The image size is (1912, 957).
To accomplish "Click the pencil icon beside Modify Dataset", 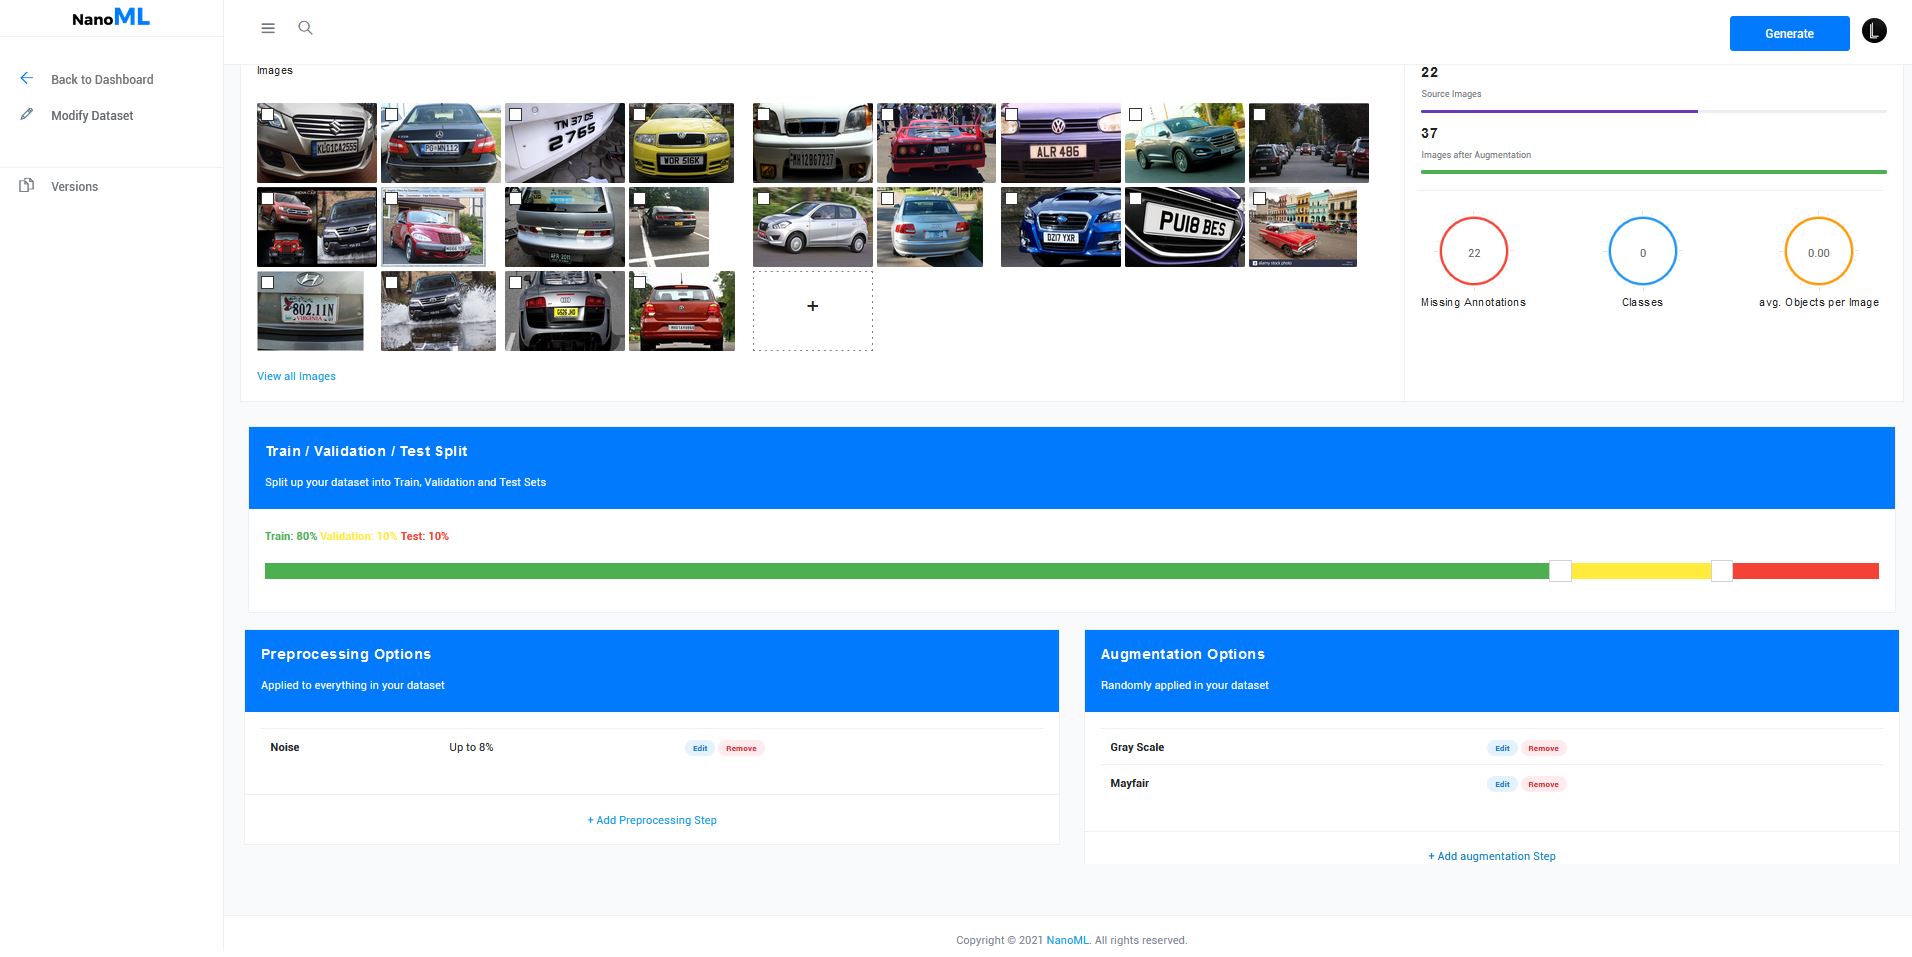I will [27, 114].
